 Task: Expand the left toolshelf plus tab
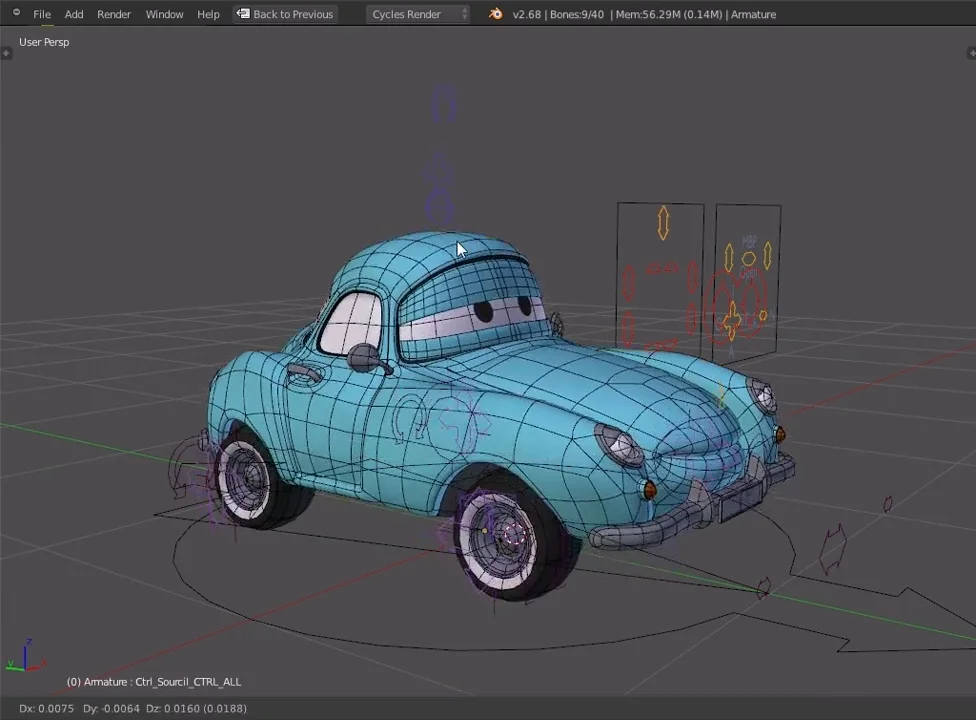6,54
